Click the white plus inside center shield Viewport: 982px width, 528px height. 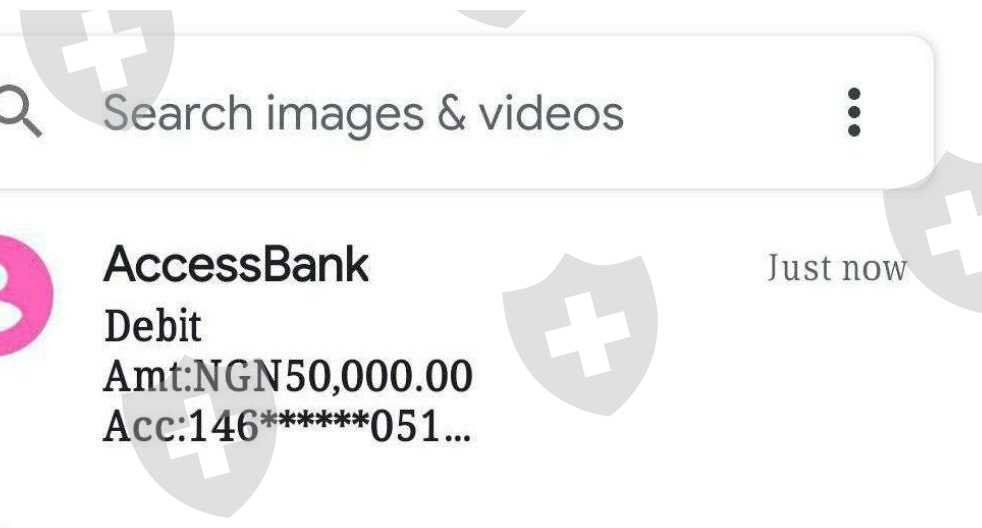tap(587, 335)
